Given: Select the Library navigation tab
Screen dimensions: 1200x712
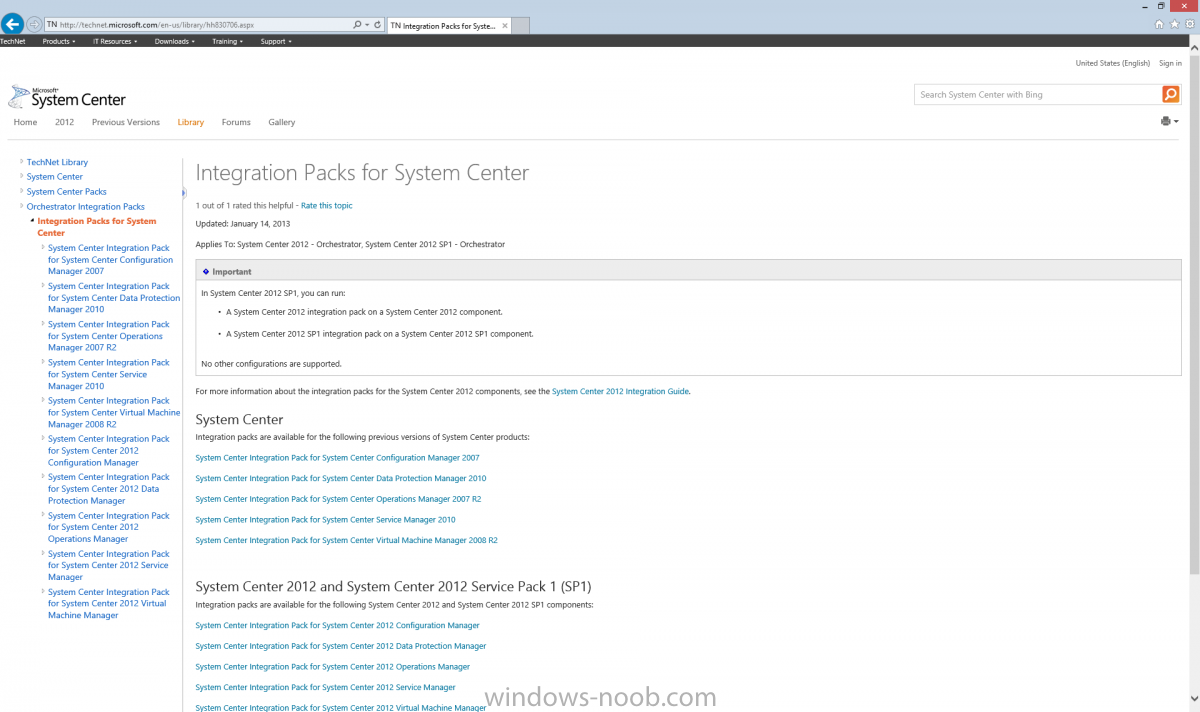Looking at the screenshot, I should 190,122.
